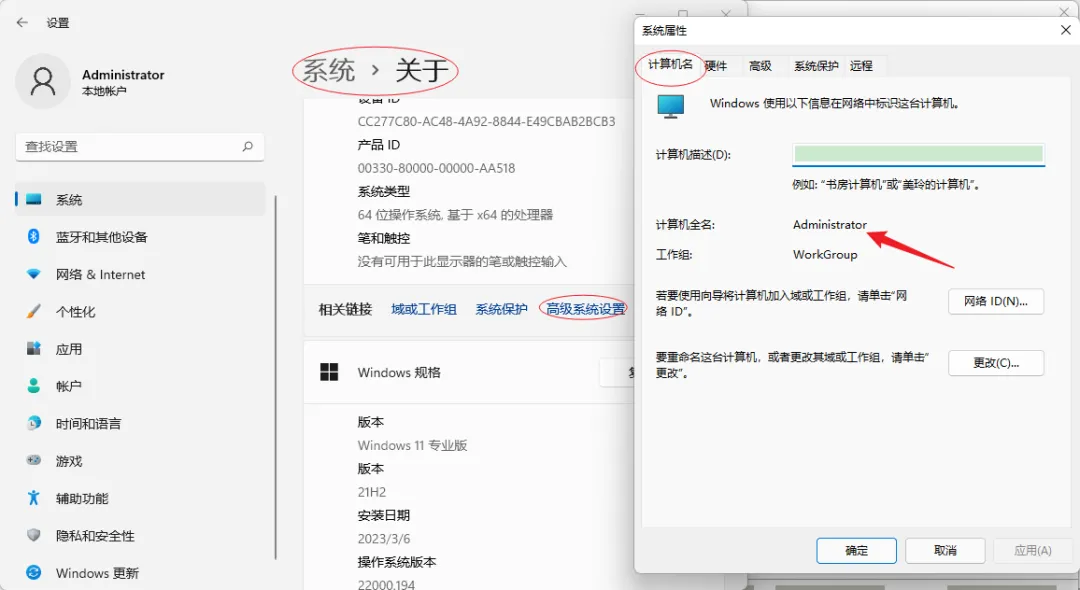This screenshot has width=1080, height=590.
Task: Click product ID 00330-80000-00000-AA518
Action: coord(436,168)
